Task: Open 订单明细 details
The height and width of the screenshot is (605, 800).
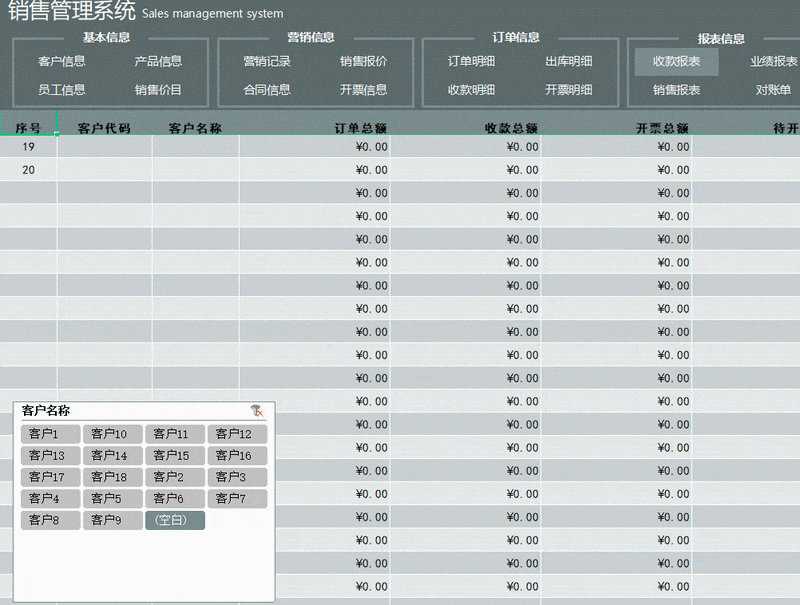Action: [471, 61]
